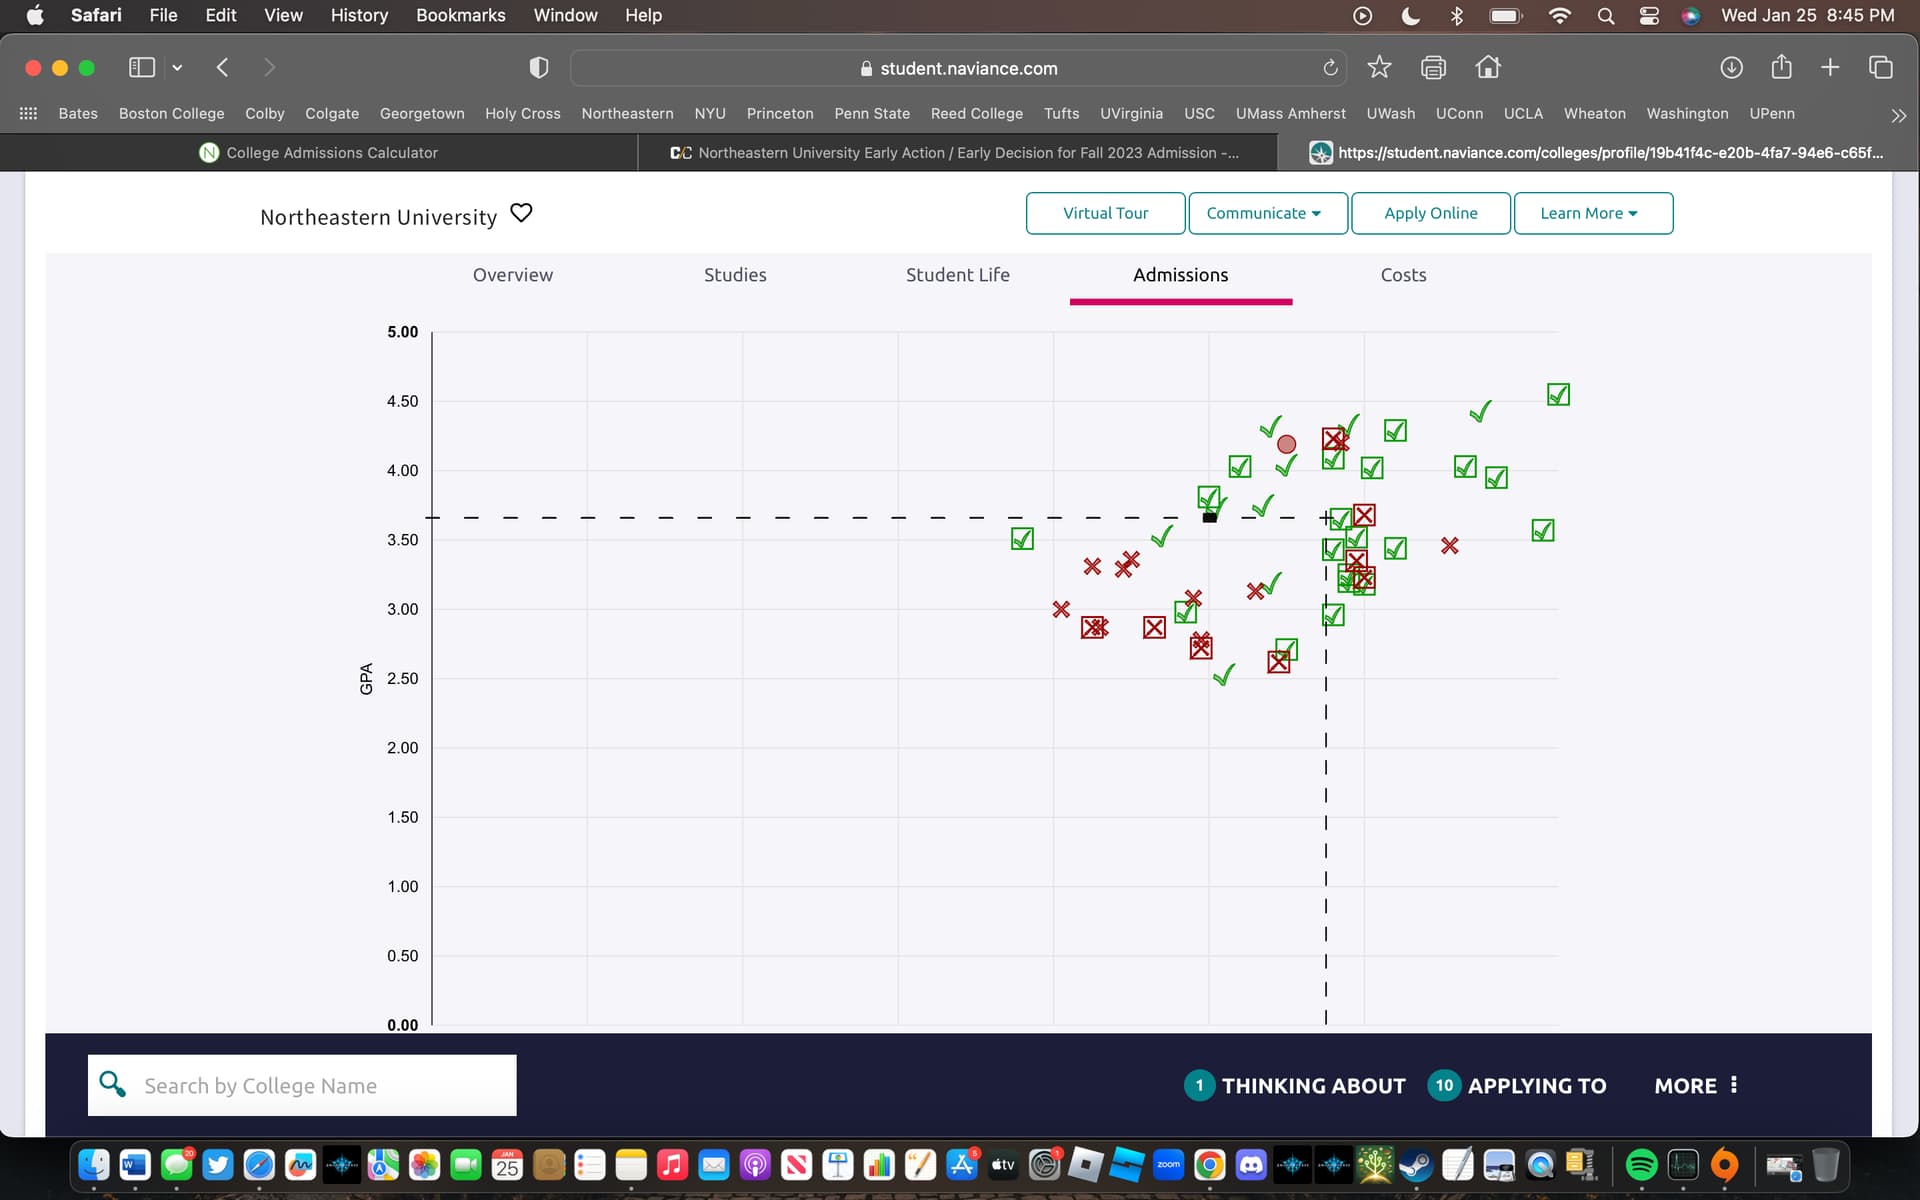The height and width of the screenshot is (1200, 1920).
Task: Show tab overview icon
Action: tap(1880, 67)
